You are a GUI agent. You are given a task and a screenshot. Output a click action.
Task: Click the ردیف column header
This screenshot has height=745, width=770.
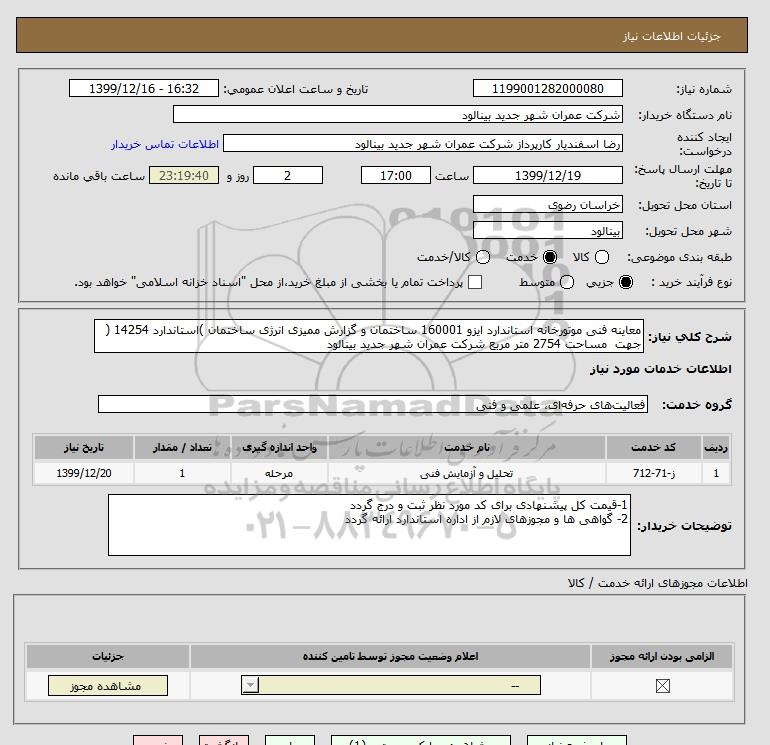(x=716, y=447)
